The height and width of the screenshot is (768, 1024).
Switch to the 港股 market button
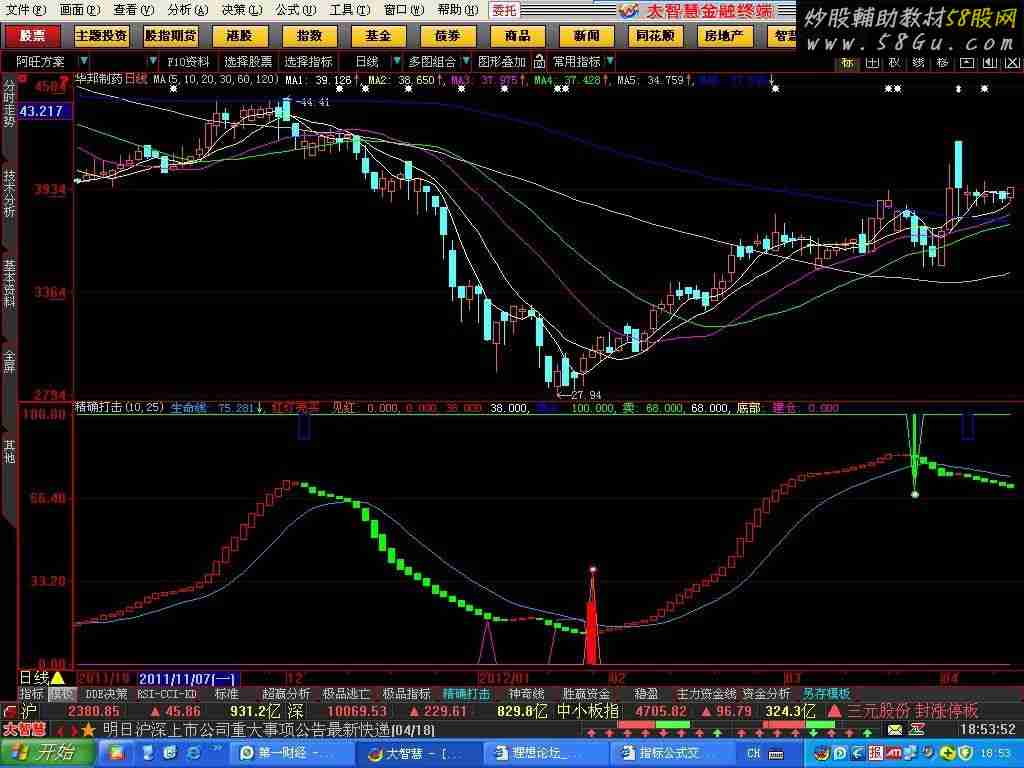(240, 36)
